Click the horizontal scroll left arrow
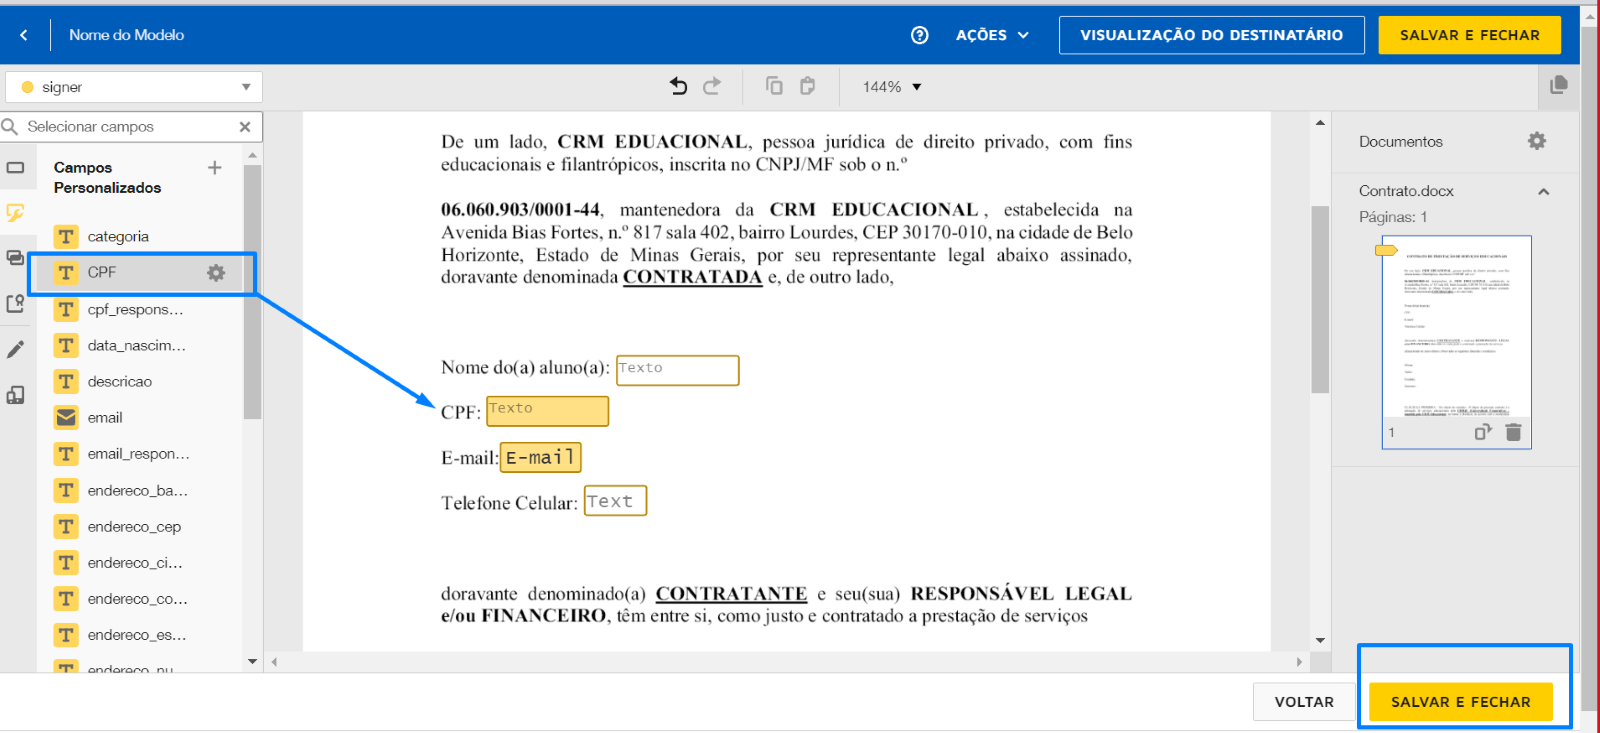Viewport: 1600px width, 733px height. (x=274, y=662)
